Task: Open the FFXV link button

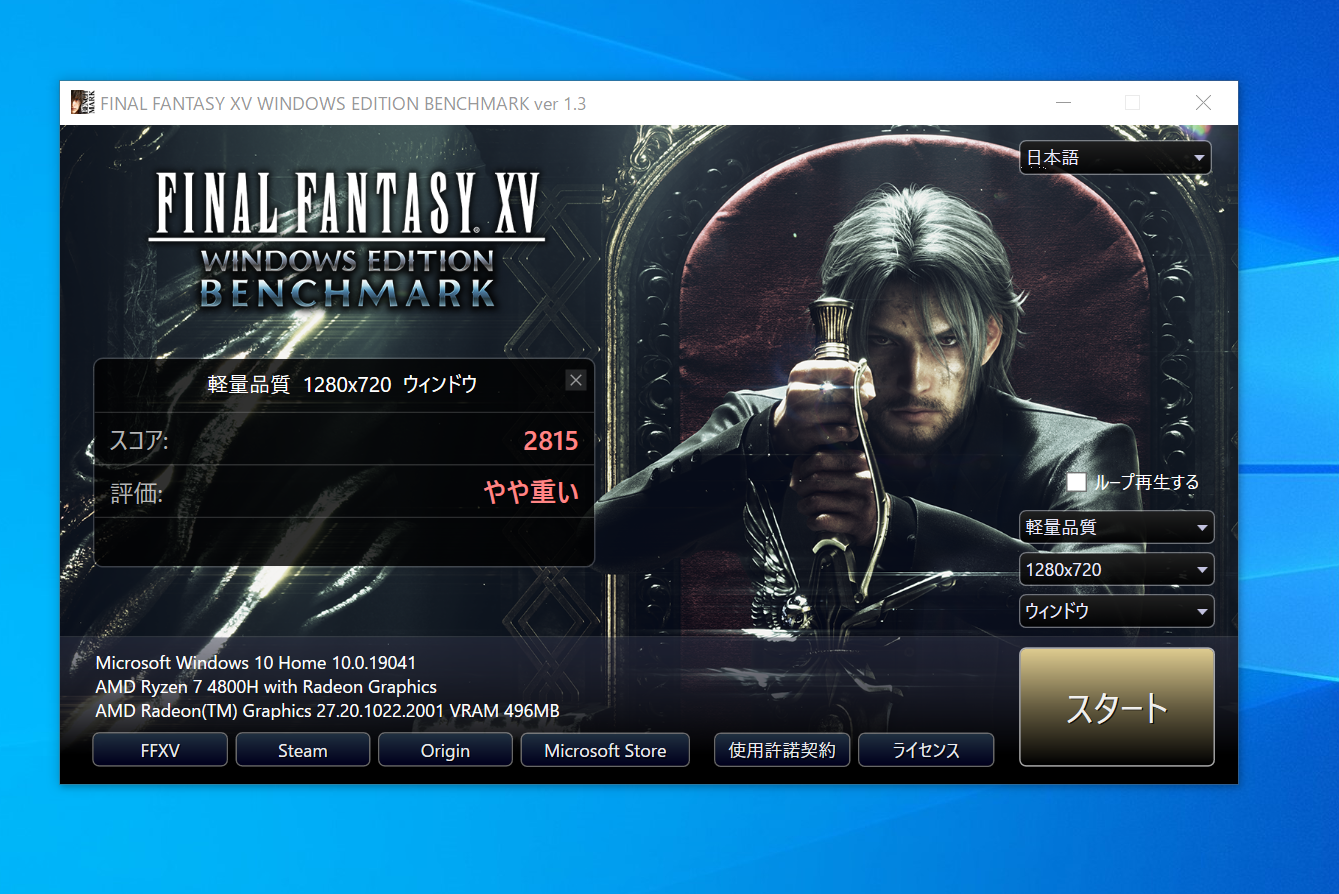Action: [160, 750]
